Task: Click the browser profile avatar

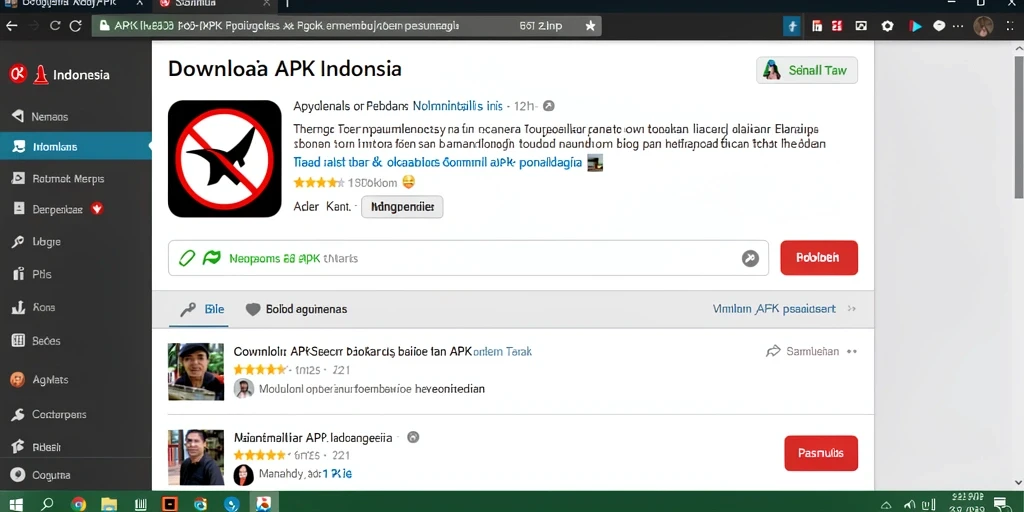Action: (x=983, y=26)
